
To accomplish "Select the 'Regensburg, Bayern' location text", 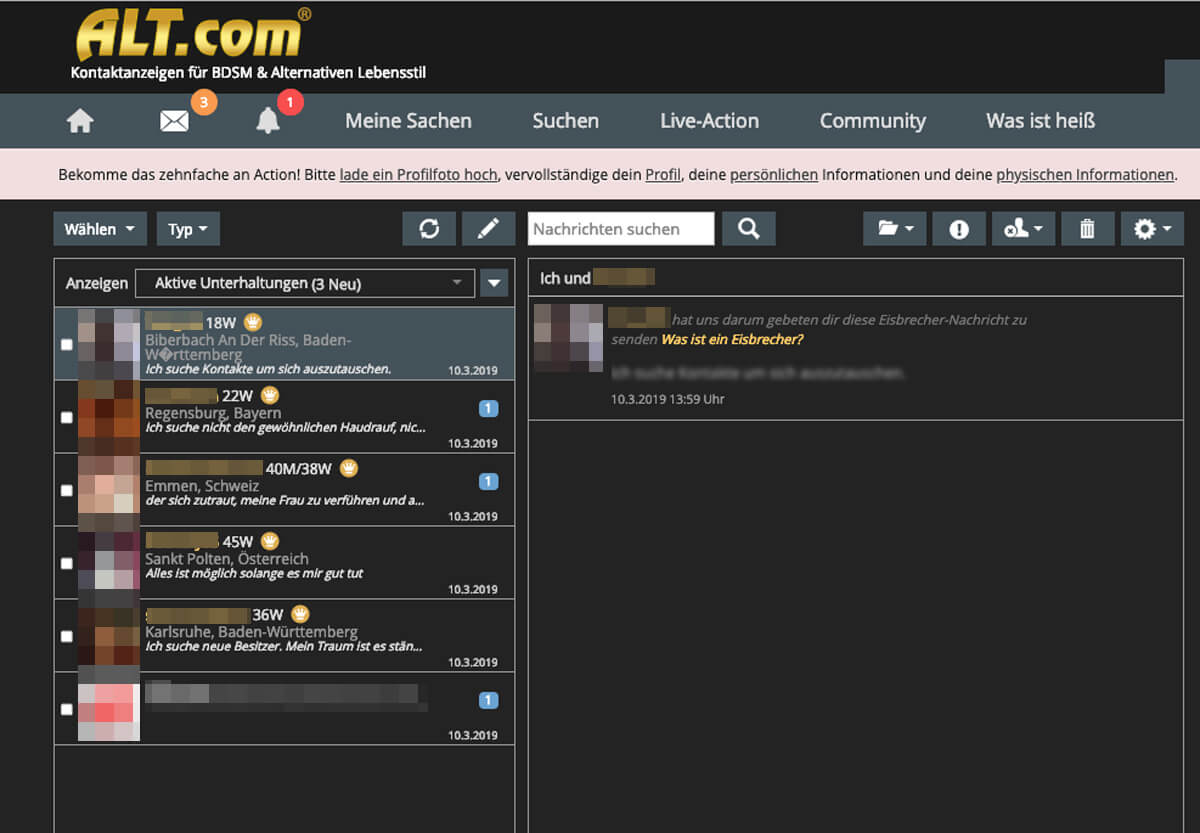I will (213, 412).
